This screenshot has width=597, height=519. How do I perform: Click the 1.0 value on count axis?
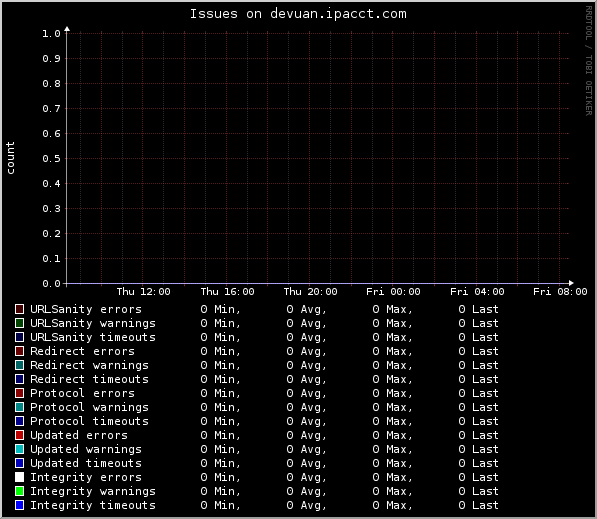tap(51, 34)
